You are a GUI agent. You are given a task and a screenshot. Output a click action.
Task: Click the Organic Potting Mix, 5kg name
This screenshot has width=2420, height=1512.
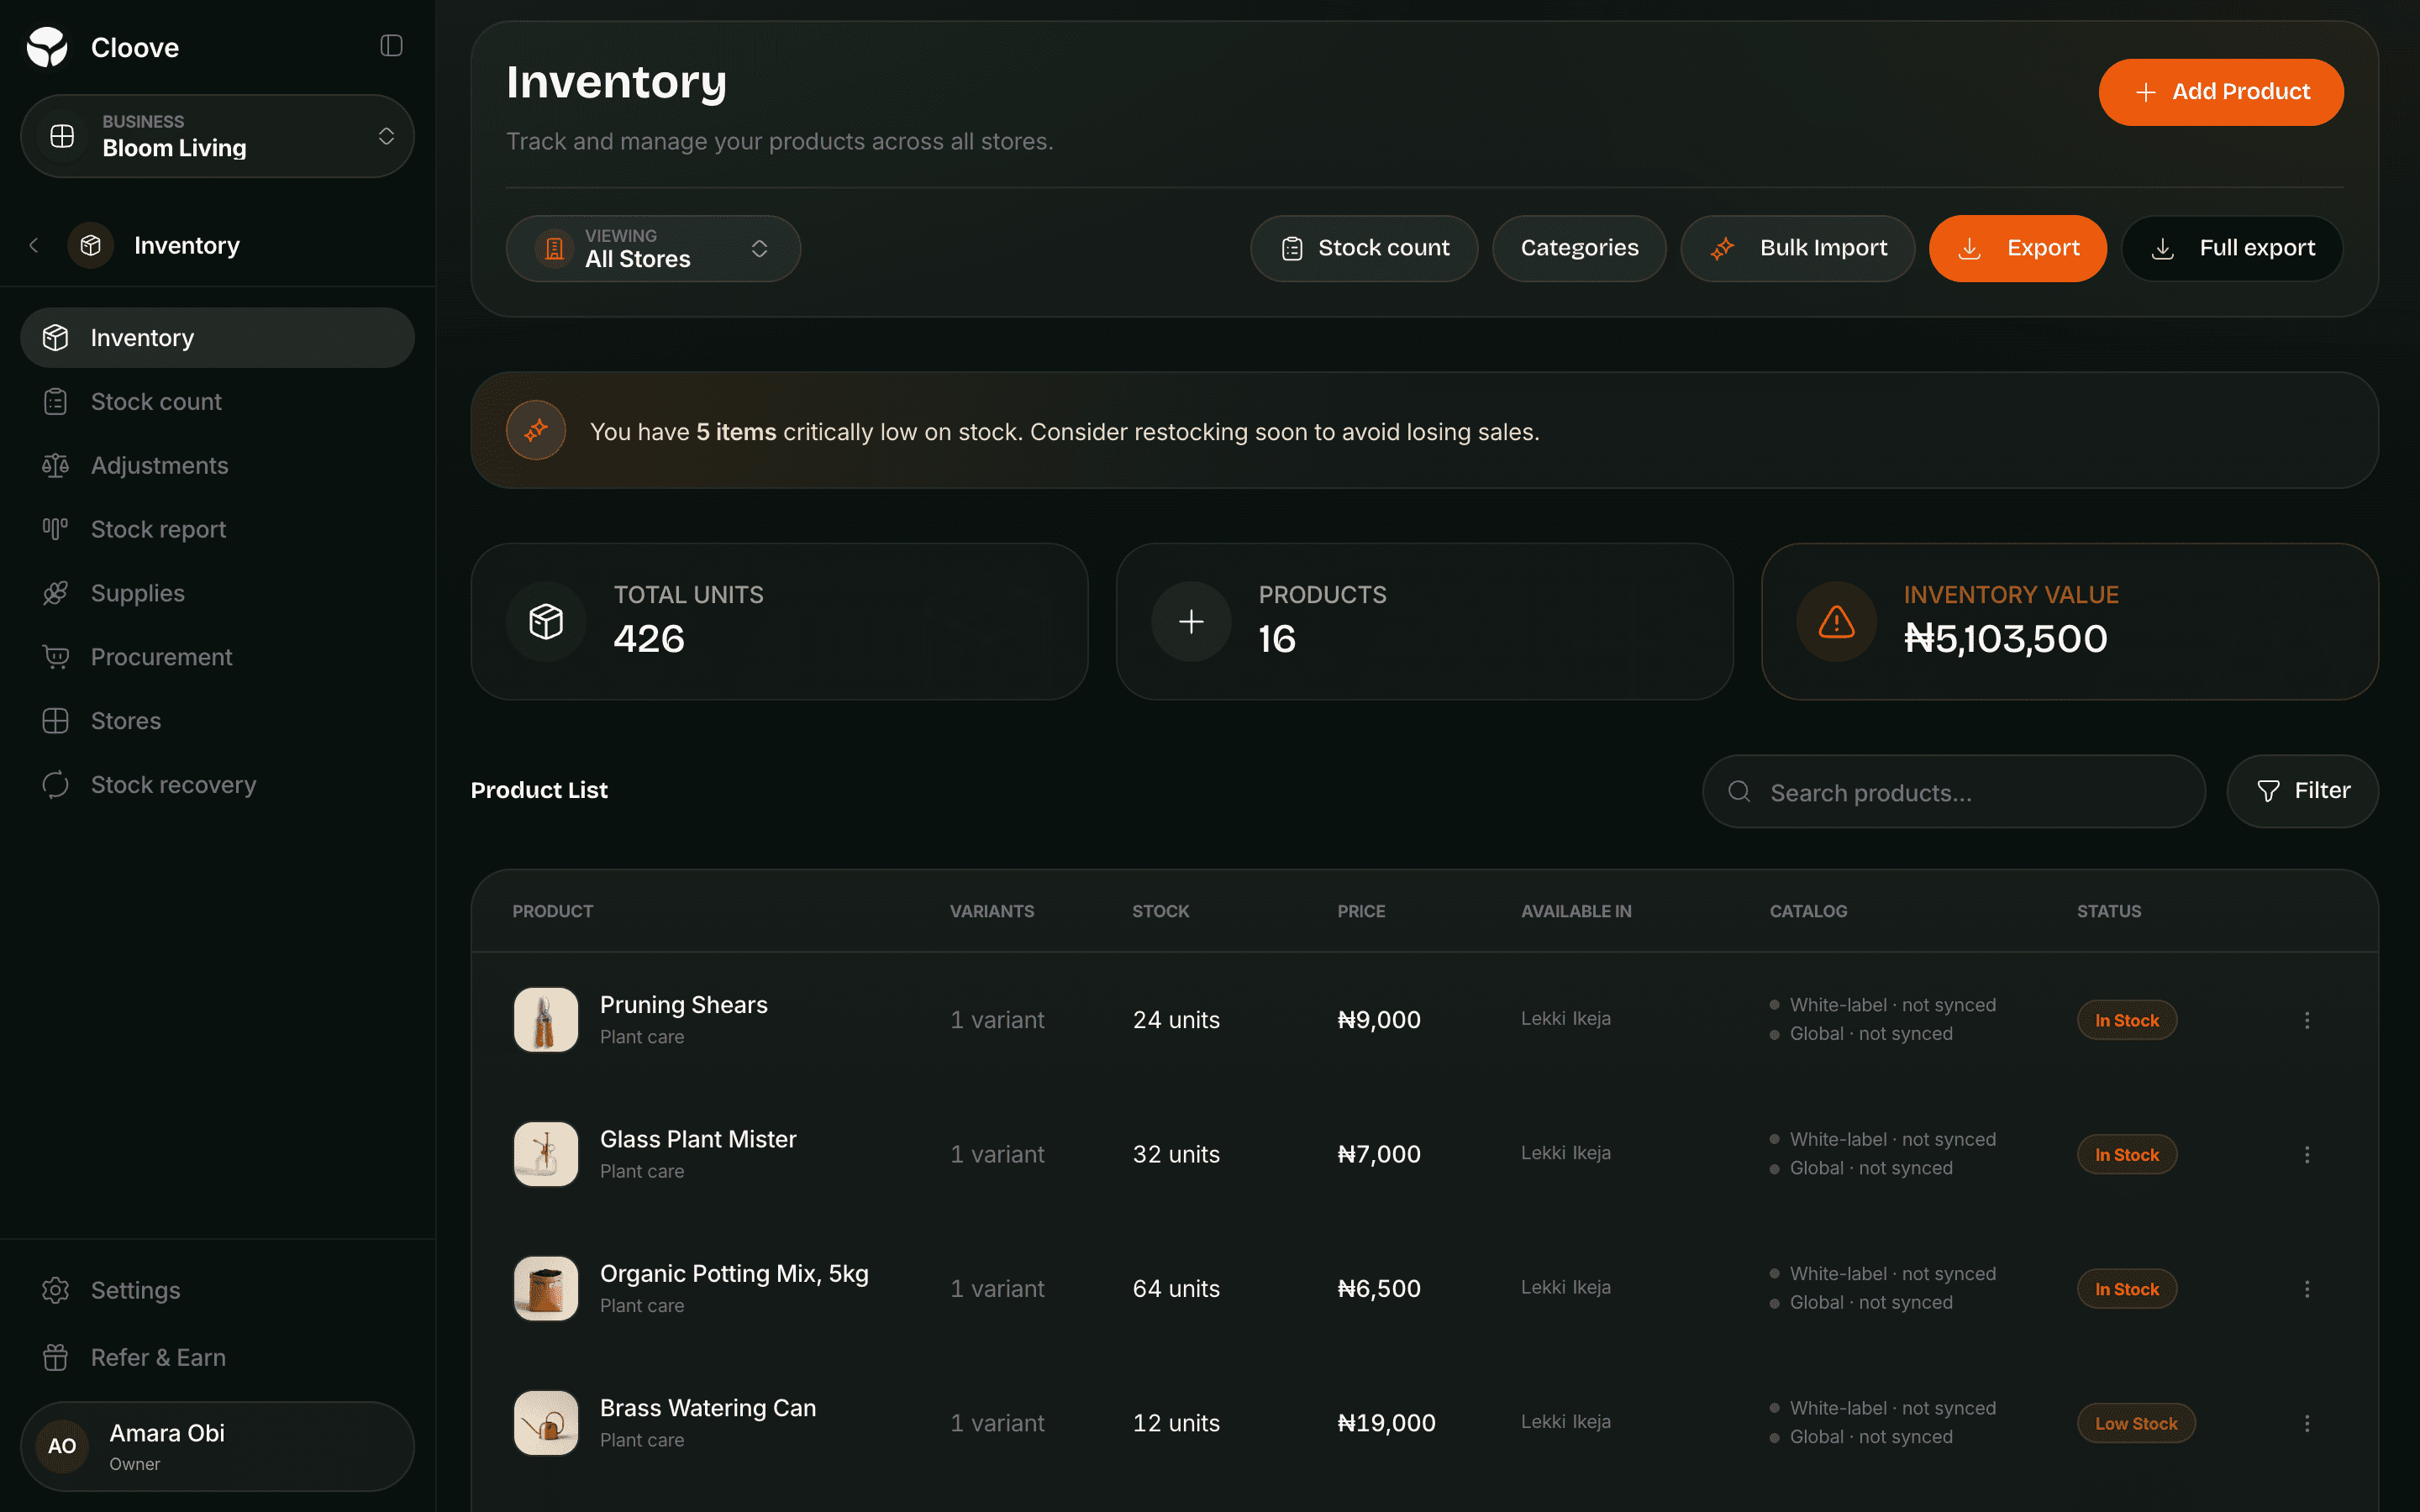pos(734,1274)
